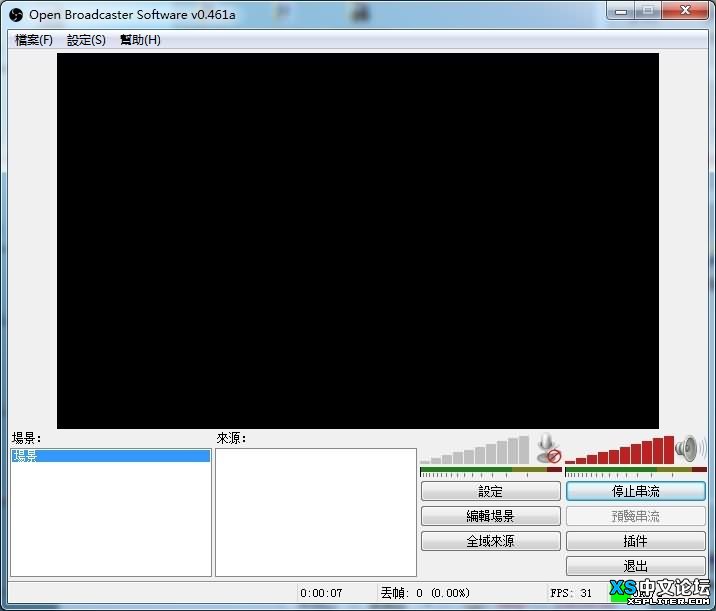Adjust the microphone volume bars

(x=475, y=450)
